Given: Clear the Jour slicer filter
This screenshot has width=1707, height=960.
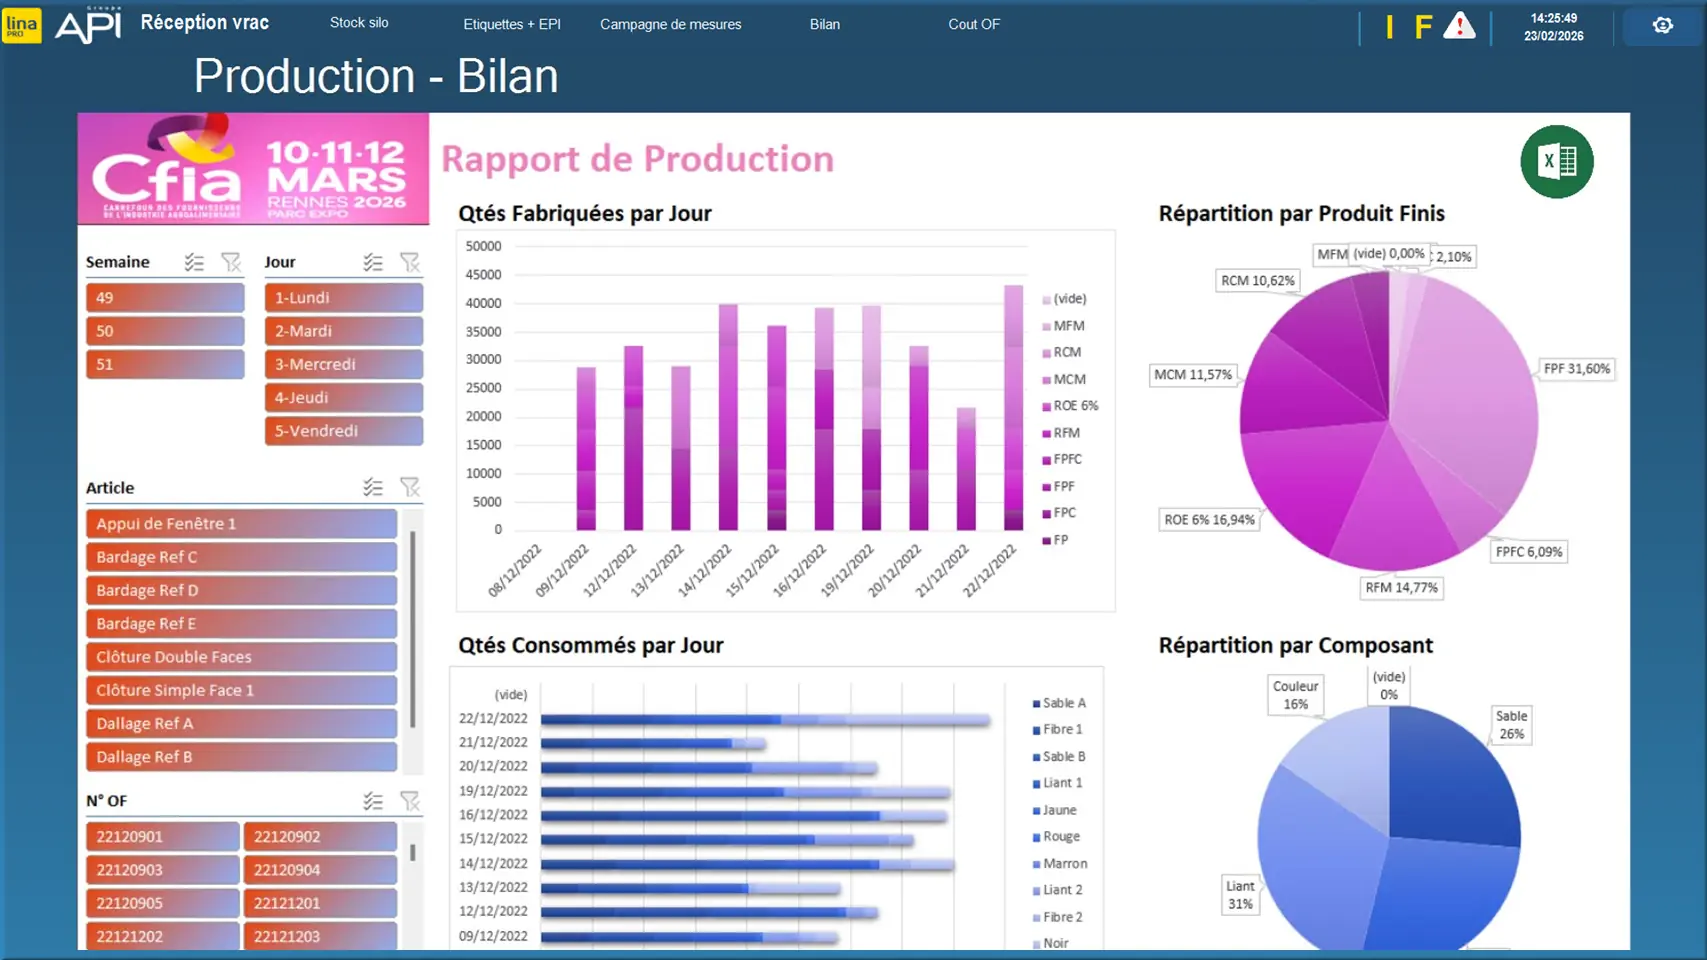Looking at the screenshot, I should 410,262.
